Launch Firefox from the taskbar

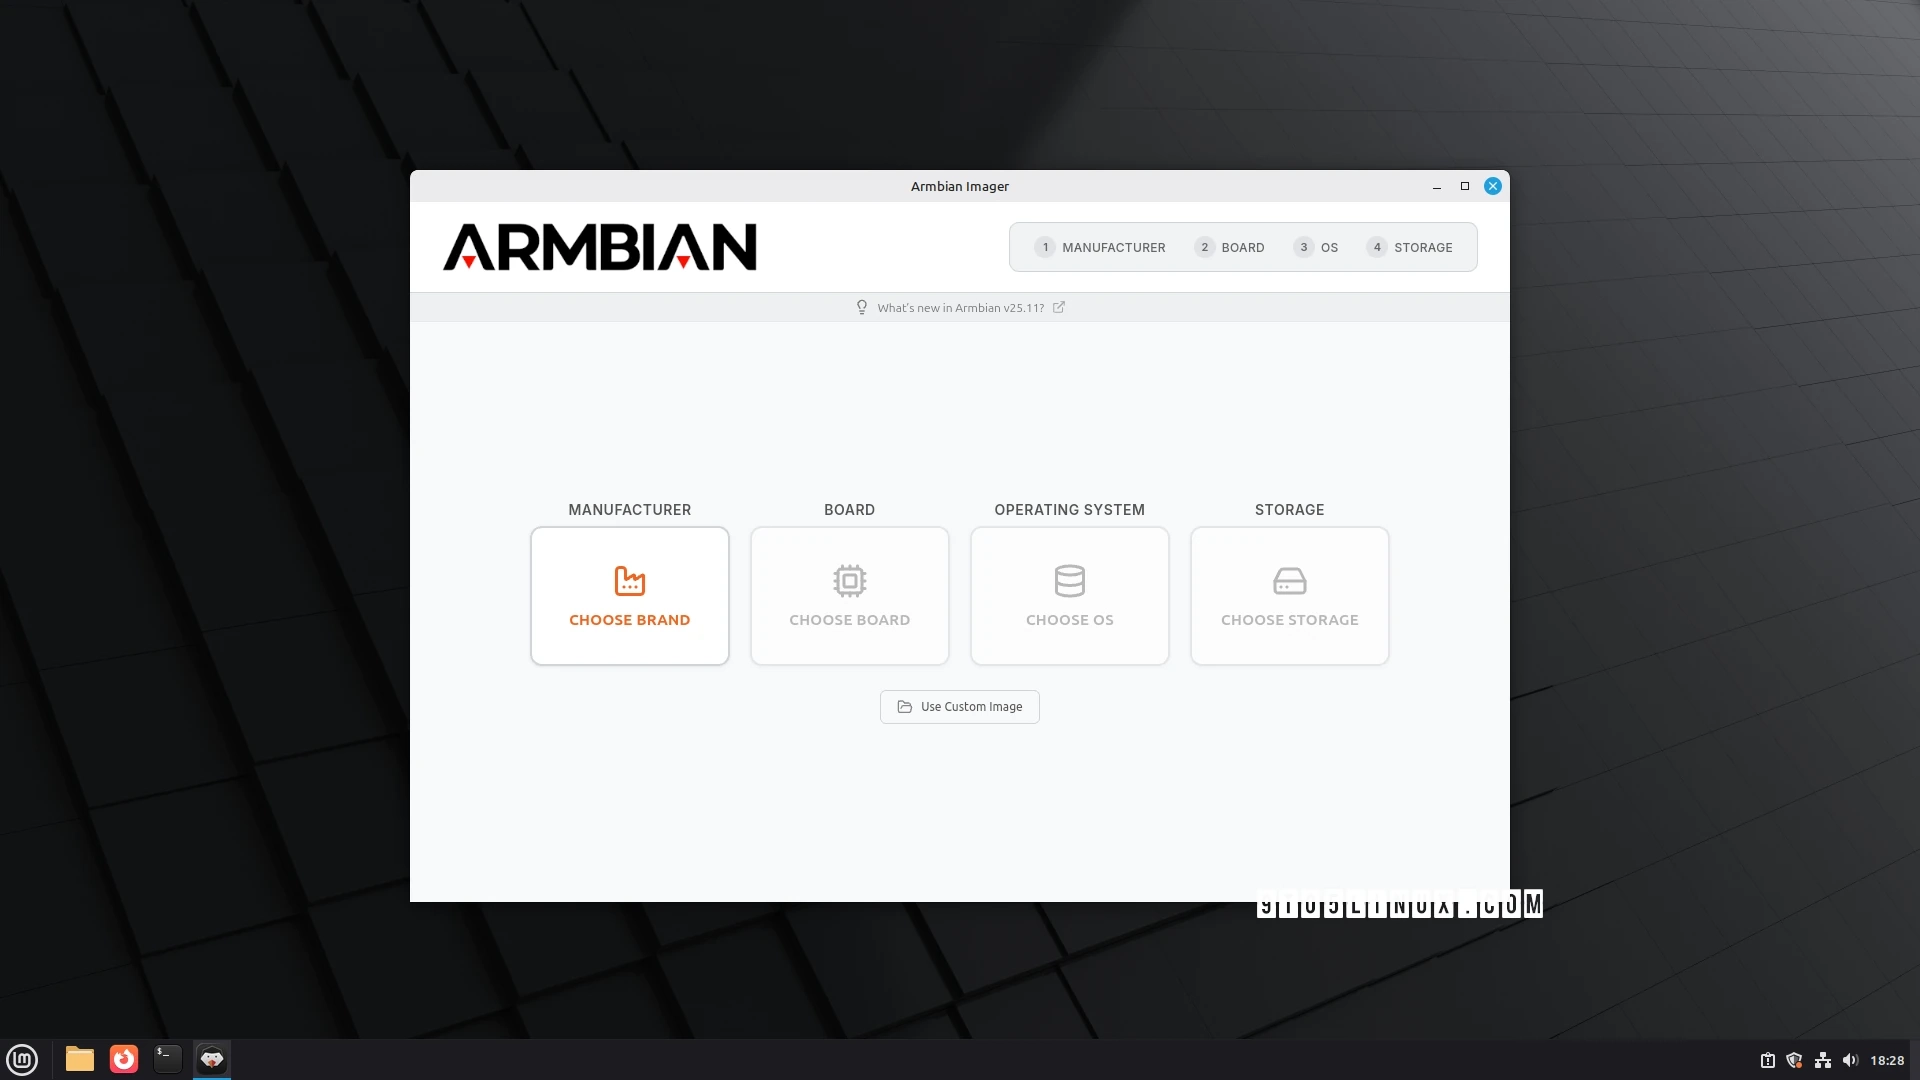click(122, 1059)
